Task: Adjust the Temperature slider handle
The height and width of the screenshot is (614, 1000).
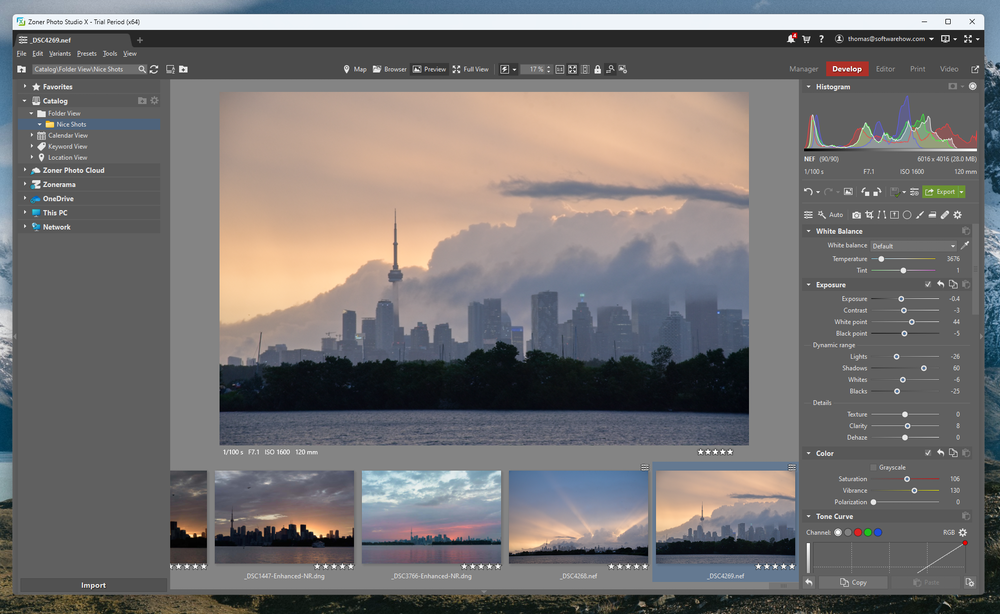Action: (881, 259)
